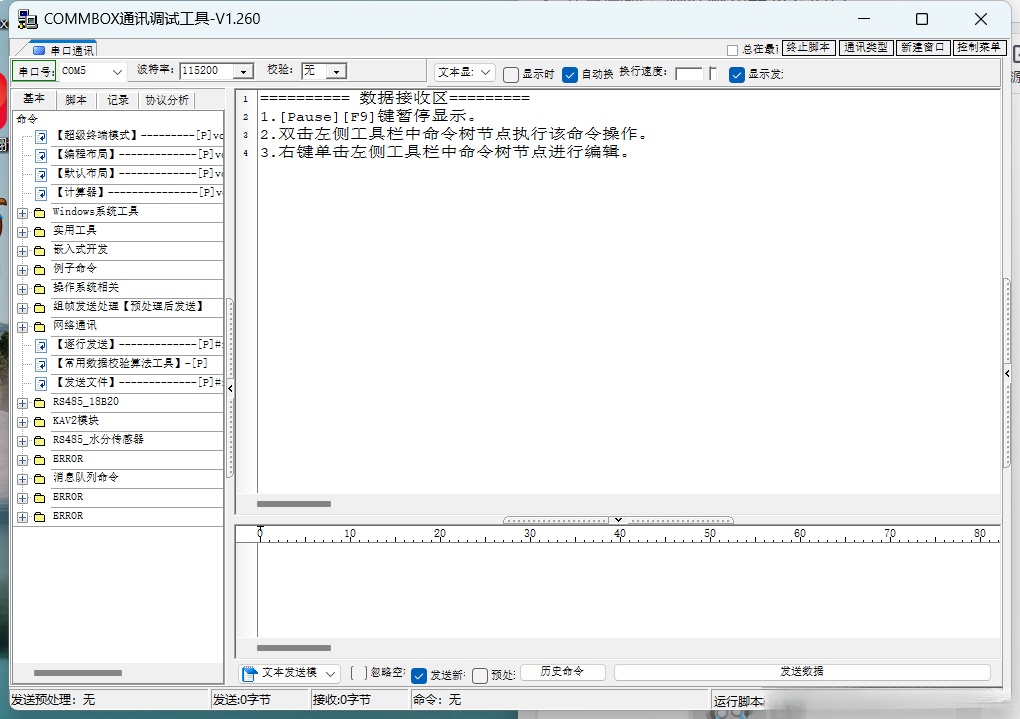Expand the RS485_18B20 tree node
This screenshot has height=719, width=1020.
(x=23, y=403)
